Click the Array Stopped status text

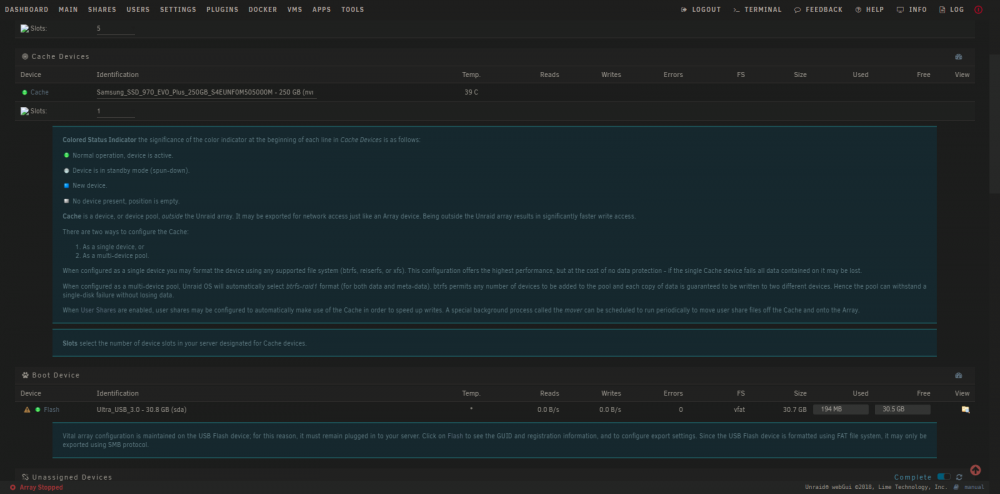41,488
